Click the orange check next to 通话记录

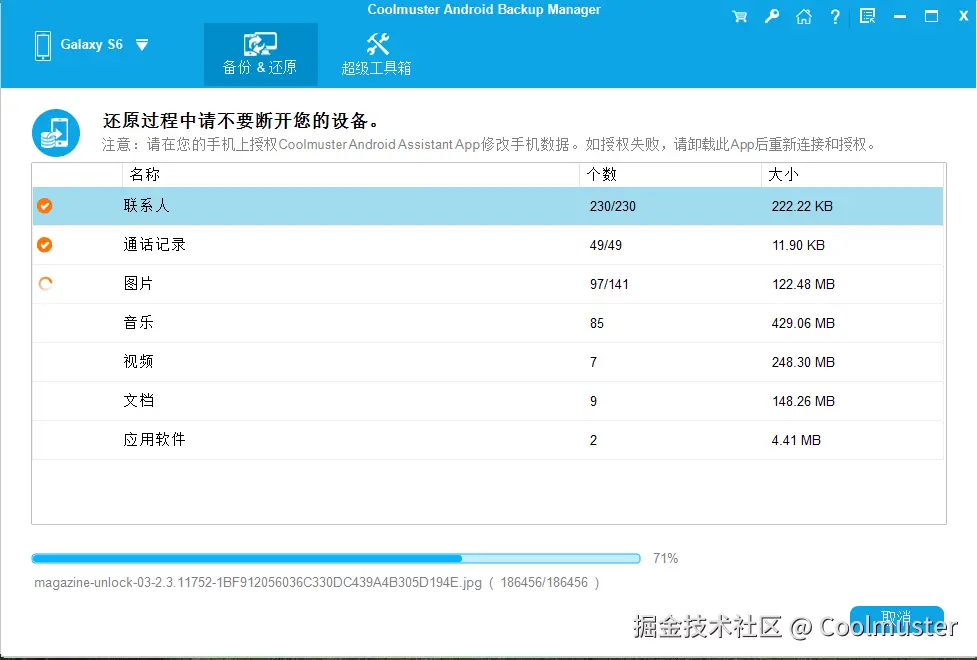click(x=44, y=245)
